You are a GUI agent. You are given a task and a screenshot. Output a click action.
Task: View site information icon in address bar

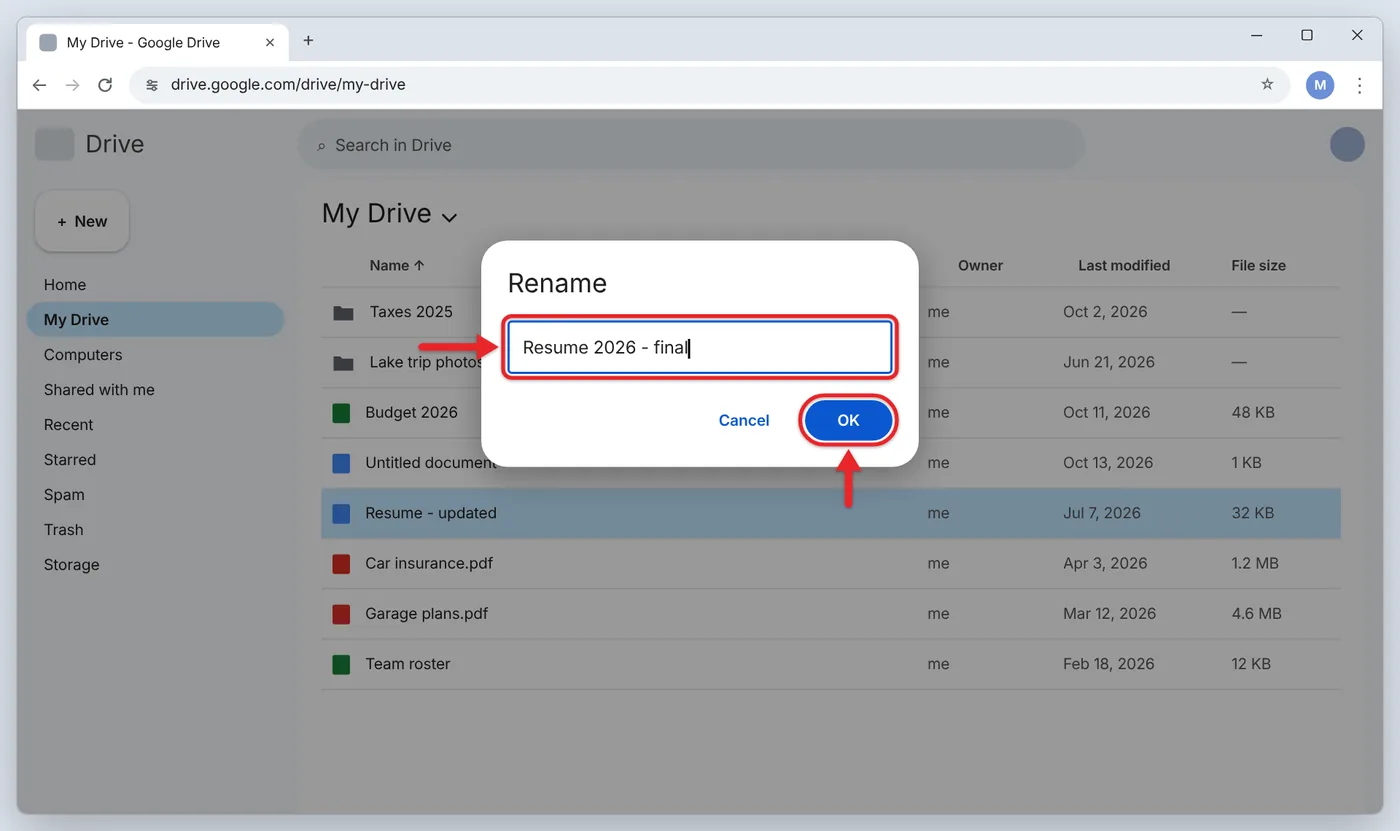point(152,85)
